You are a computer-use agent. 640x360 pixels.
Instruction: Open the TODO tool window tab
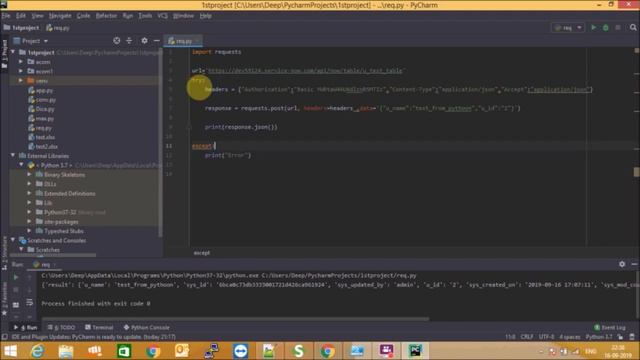tap(62, 327)
